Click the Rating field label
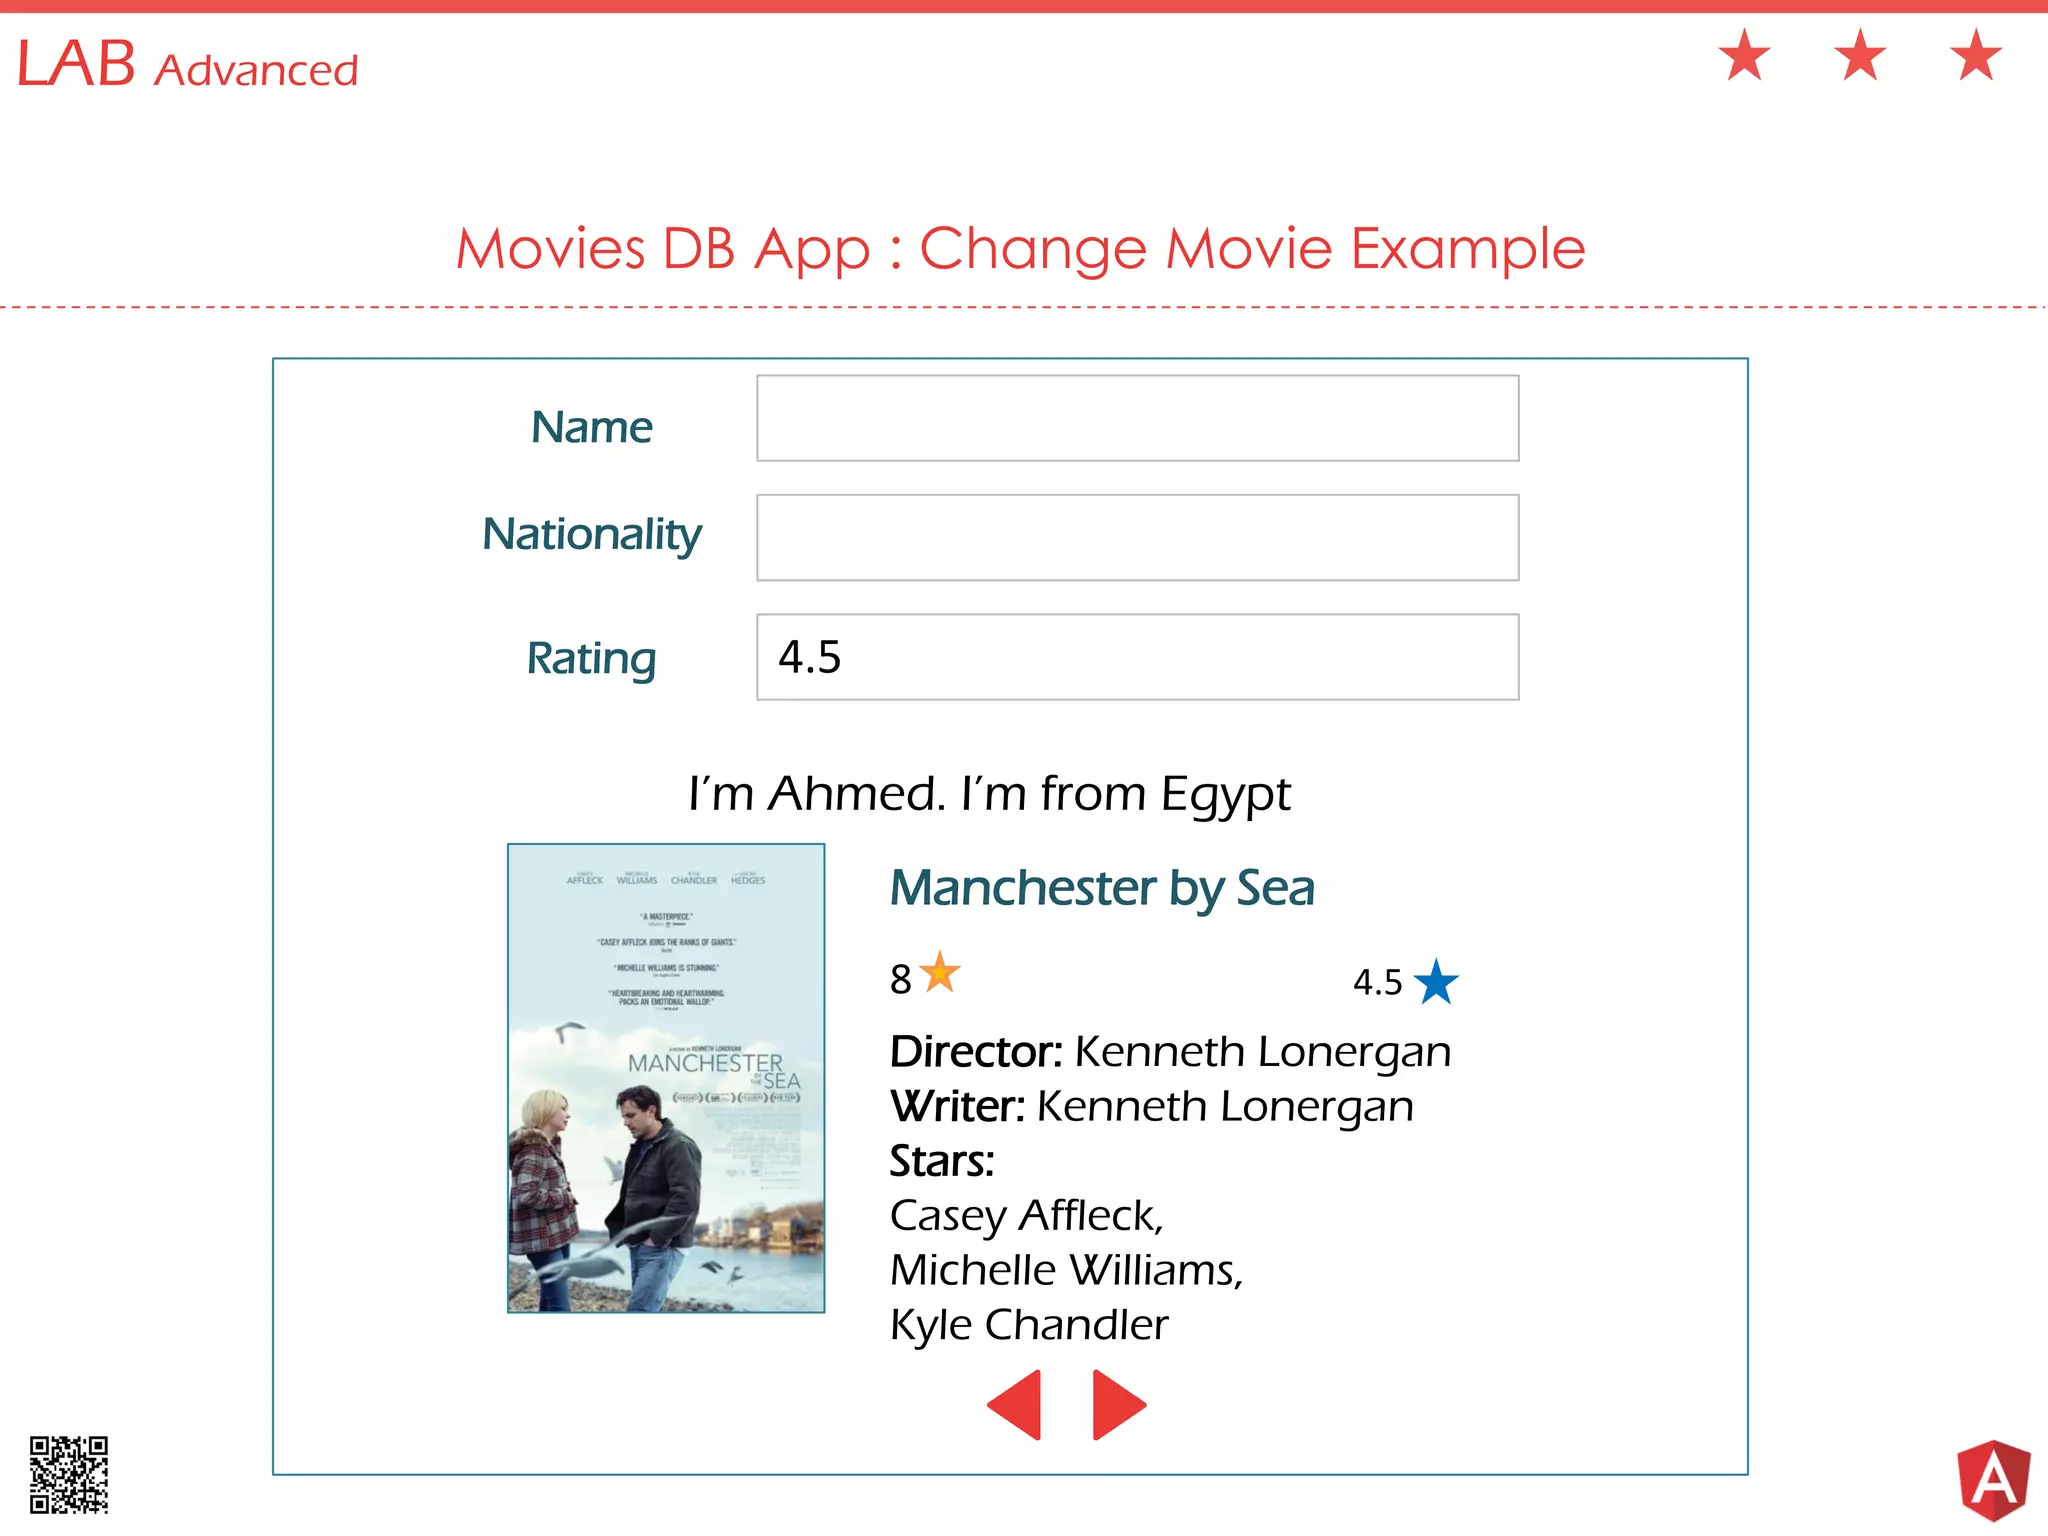 click(x=592, y=658)
